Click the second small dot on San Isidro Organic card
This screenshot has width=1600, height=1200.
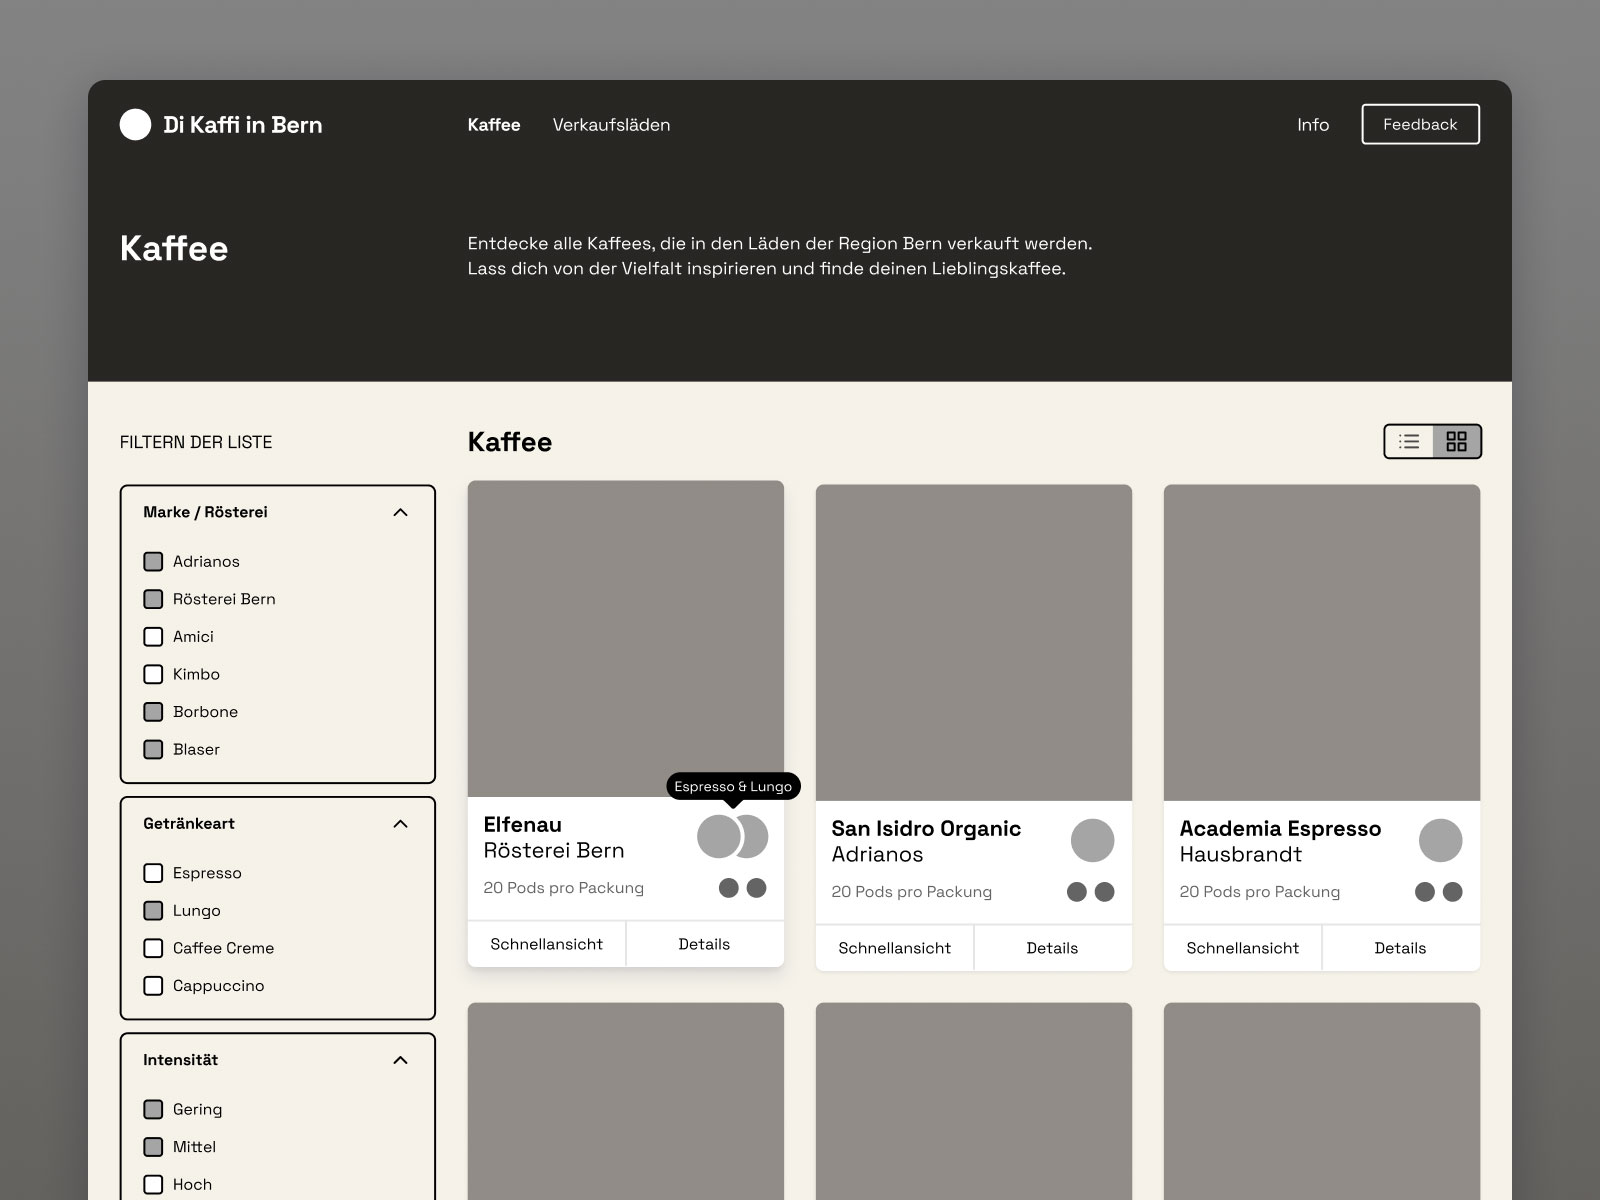pyautogui.click(x=1105, y=891)
